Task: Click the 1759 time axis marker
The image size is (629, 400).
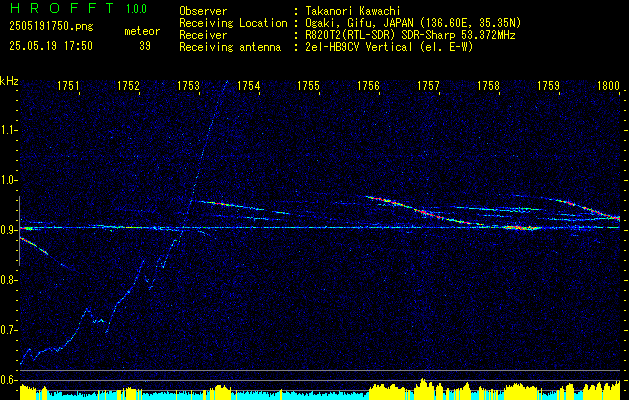Action: [x=548, y=86]
